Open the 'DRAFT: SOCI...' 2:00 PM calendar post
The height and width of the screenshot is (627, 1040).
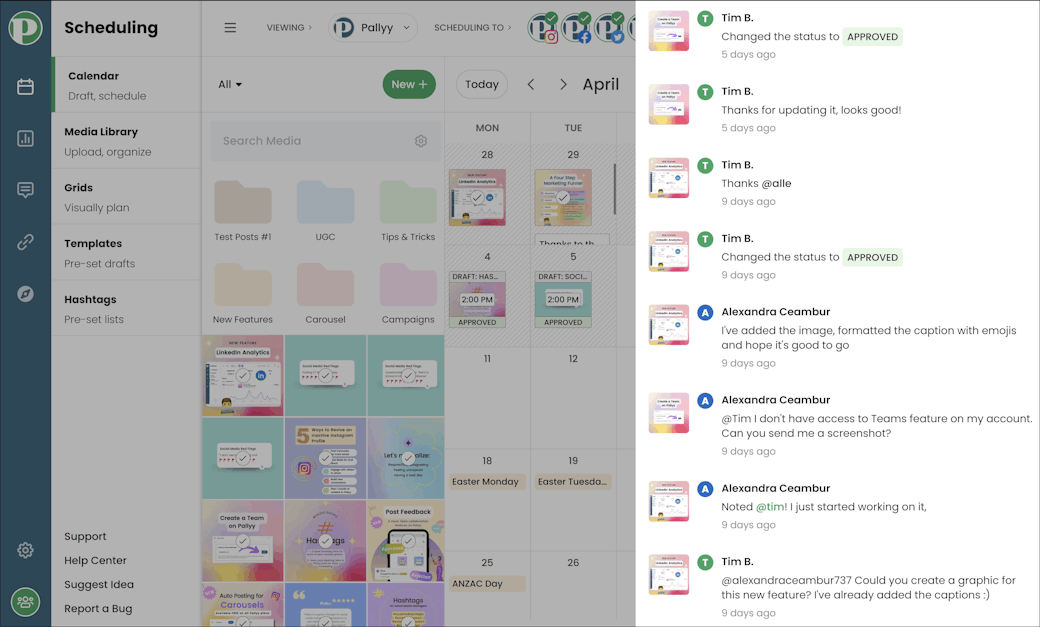(x=563, y=299)
